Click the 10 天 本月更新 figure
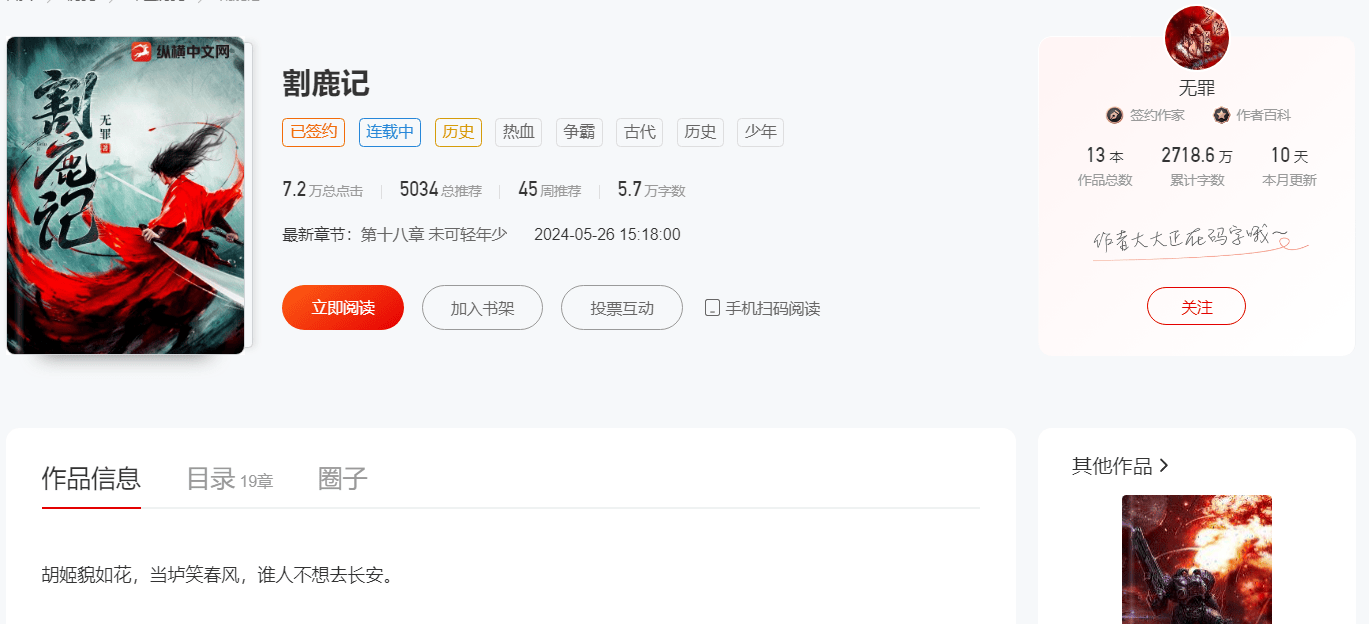Screen dimensions: 1369x624 point(1289,166)
